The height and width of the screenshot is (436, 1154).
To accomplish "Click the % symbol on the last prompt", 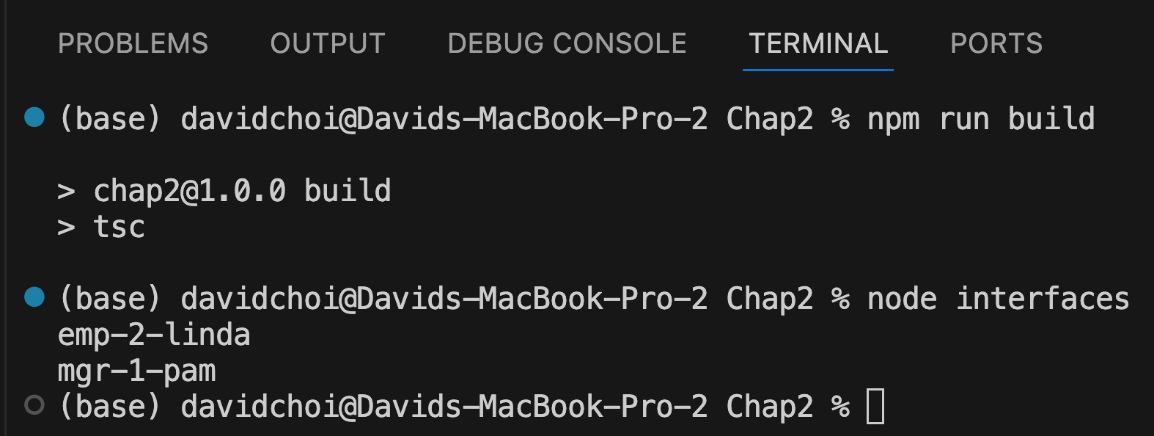I will coord(840,407).
